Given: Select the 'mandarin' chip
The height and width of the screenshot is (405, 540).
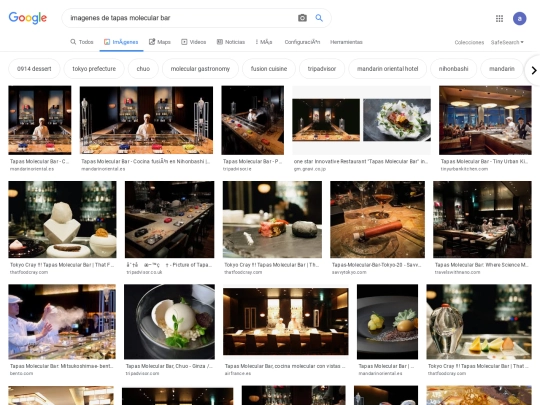Looking at the screenshot, I should [x=502, y=69].
